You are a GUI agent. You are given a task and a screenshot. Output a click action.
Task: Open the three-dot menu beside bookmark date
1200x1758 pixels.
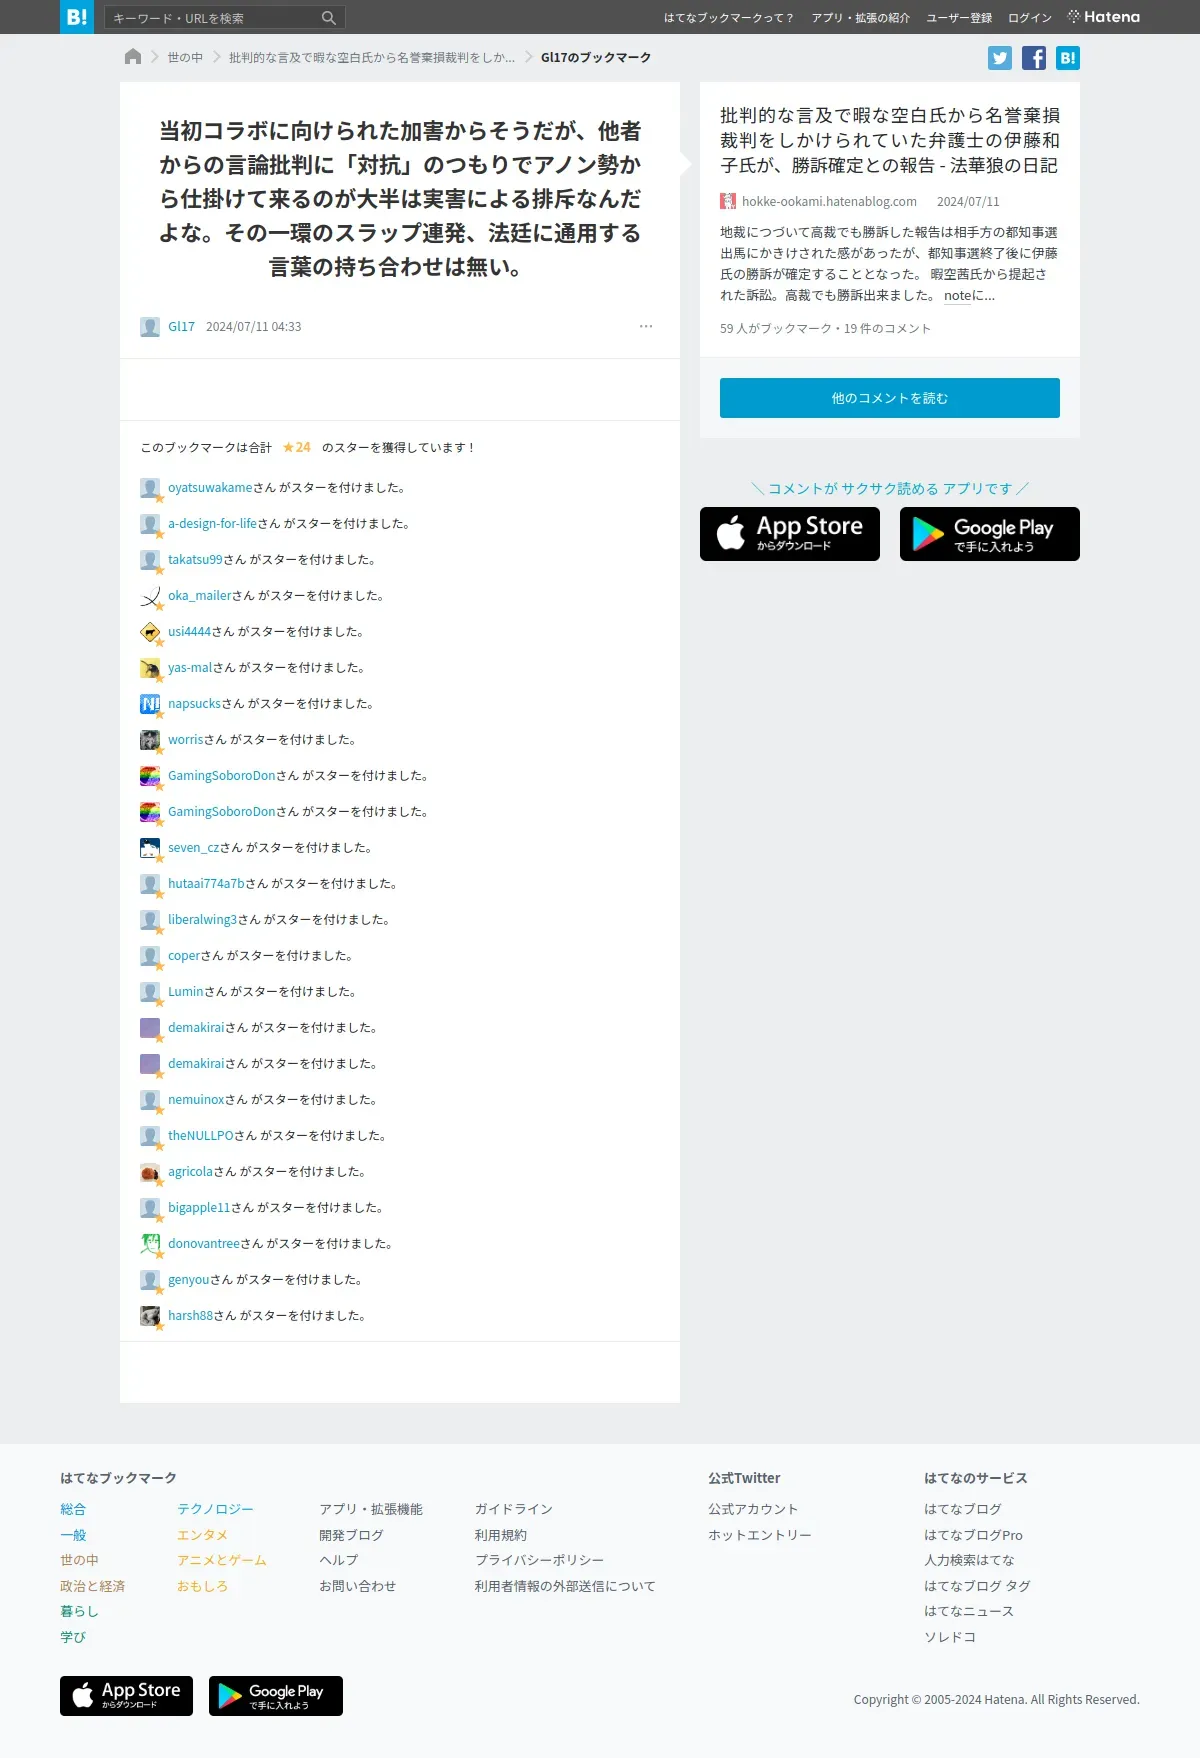pos(646,326)
